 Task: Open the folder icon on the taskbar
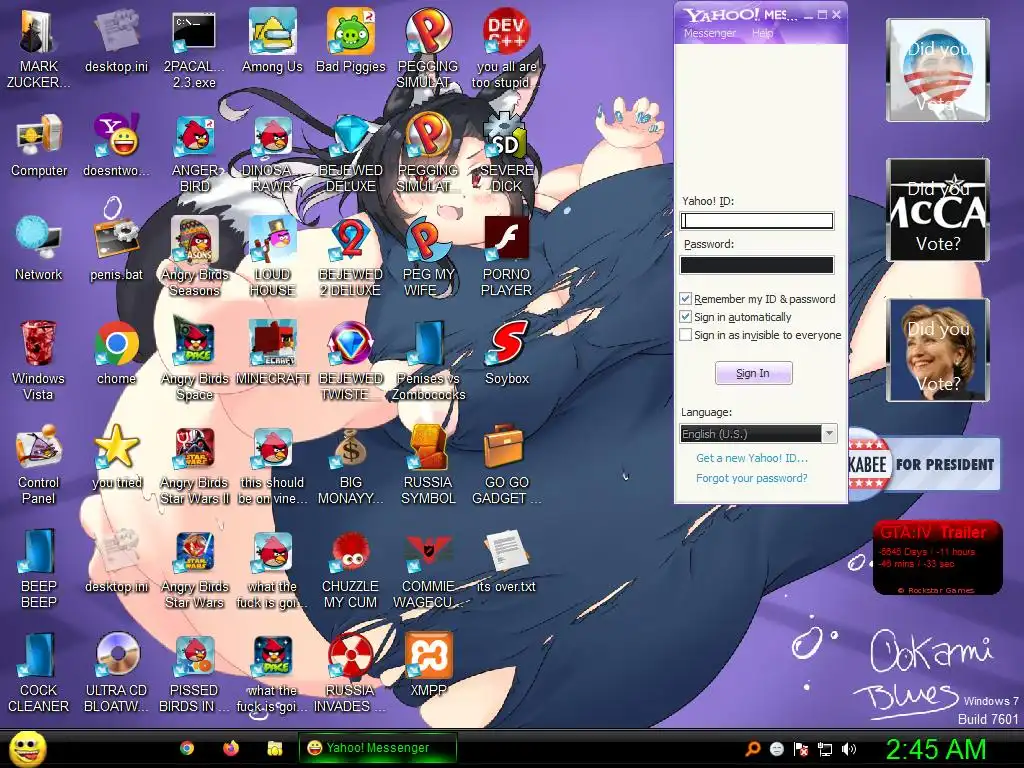[x=274, y=748]
